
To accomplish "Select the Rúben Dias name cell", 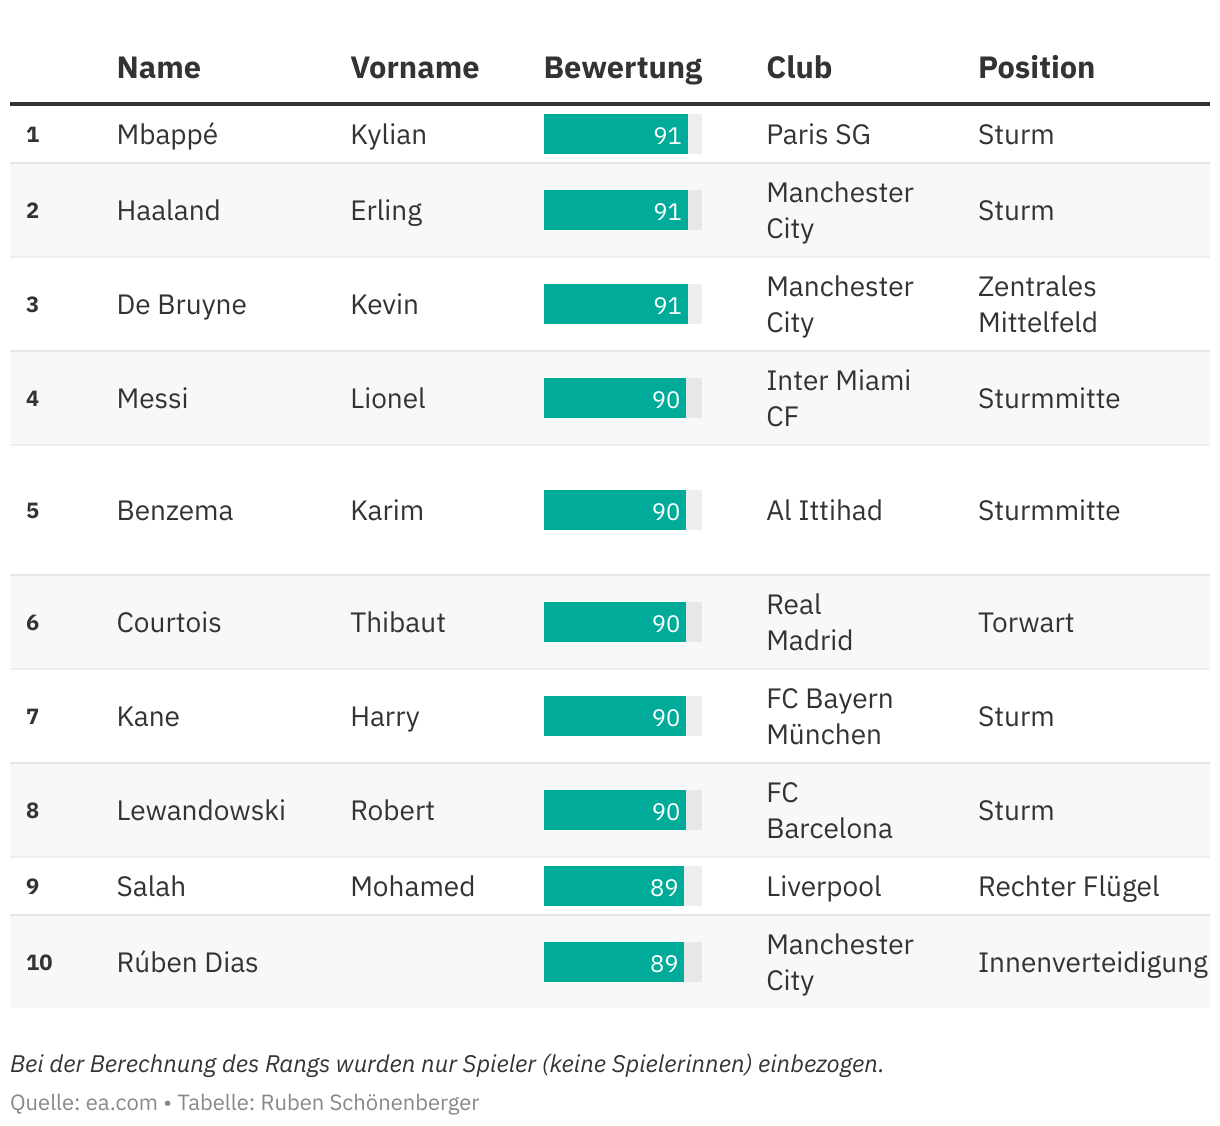I will 187,962.
